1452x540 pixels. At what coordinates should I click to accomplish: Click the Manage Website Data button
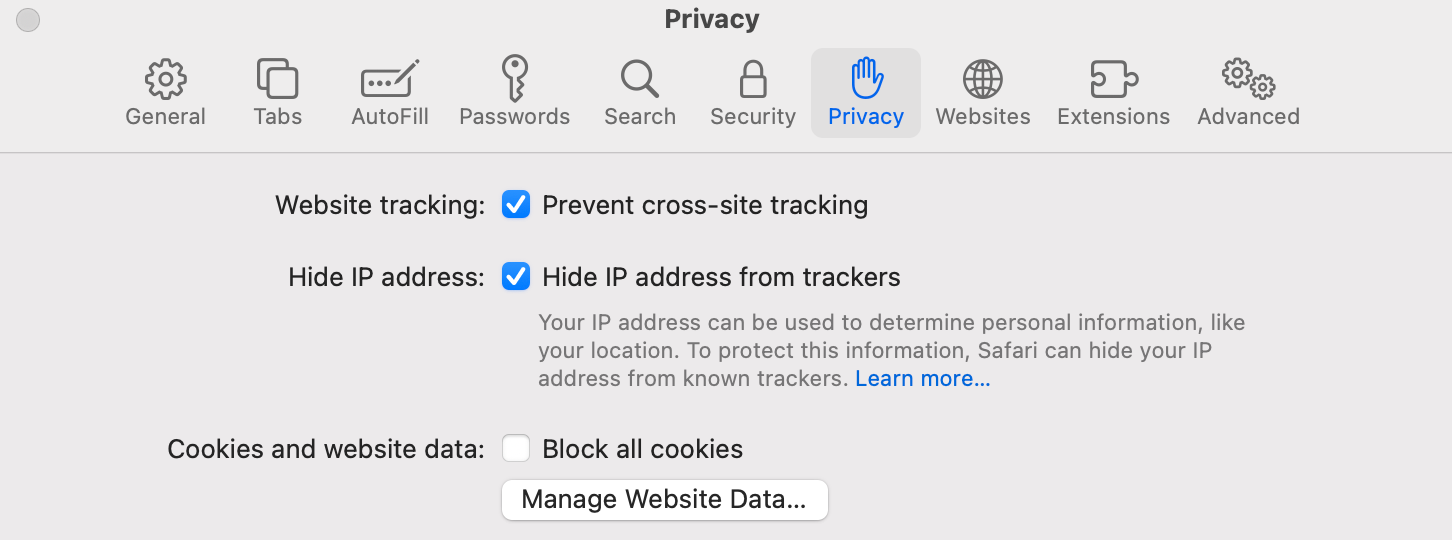click(665, 500)
